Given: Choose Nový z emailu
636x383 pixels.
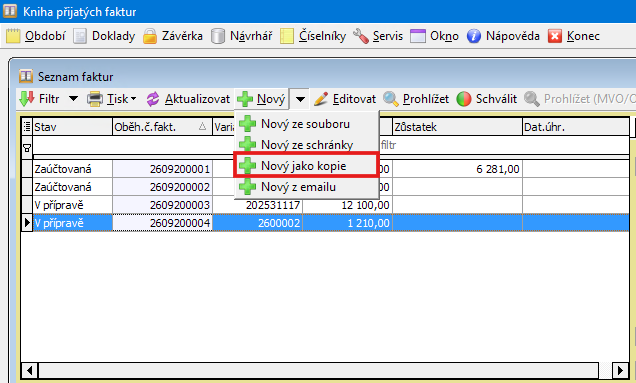Looking at the screenshot, I should point(307,187).
